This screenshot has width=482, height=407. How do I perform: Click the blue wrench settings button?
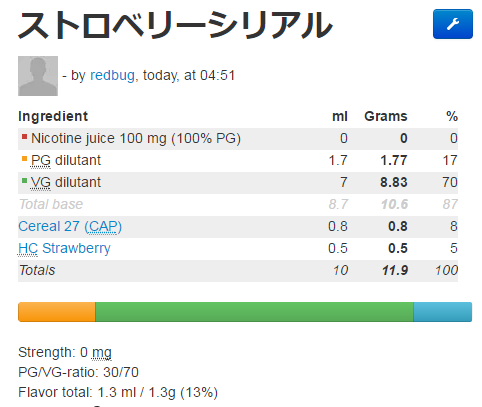453,24
